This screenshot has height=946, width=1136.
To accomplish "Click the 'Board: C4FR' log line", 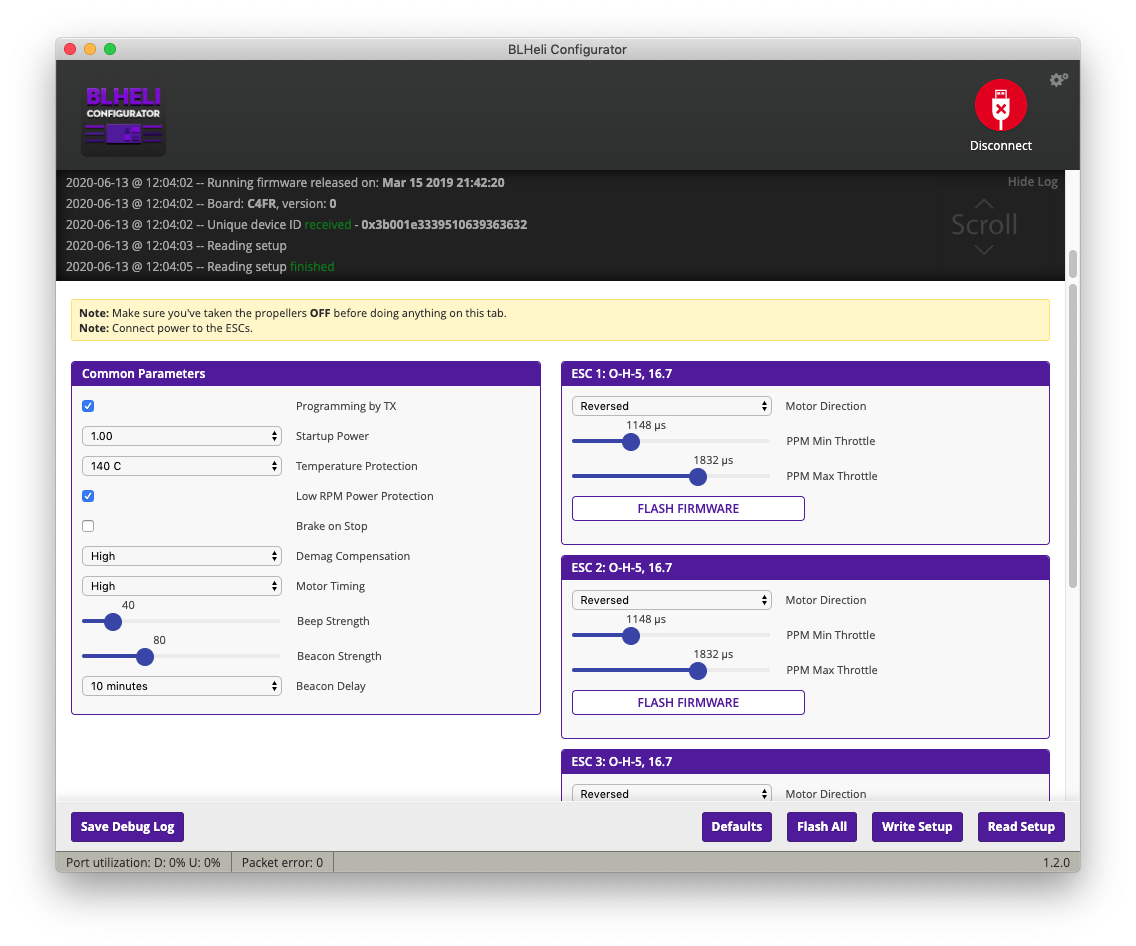I will [201, 204].
